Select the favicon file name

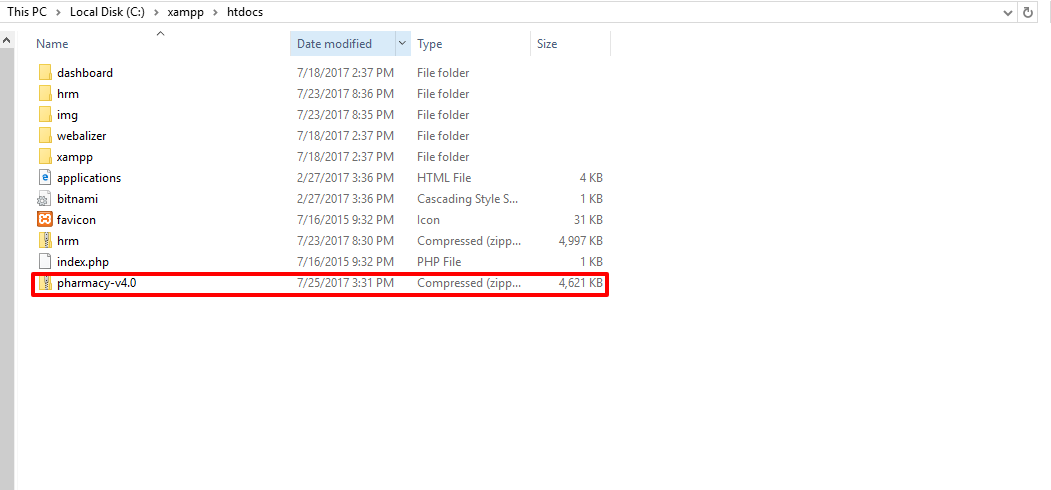tap(76, 220)
